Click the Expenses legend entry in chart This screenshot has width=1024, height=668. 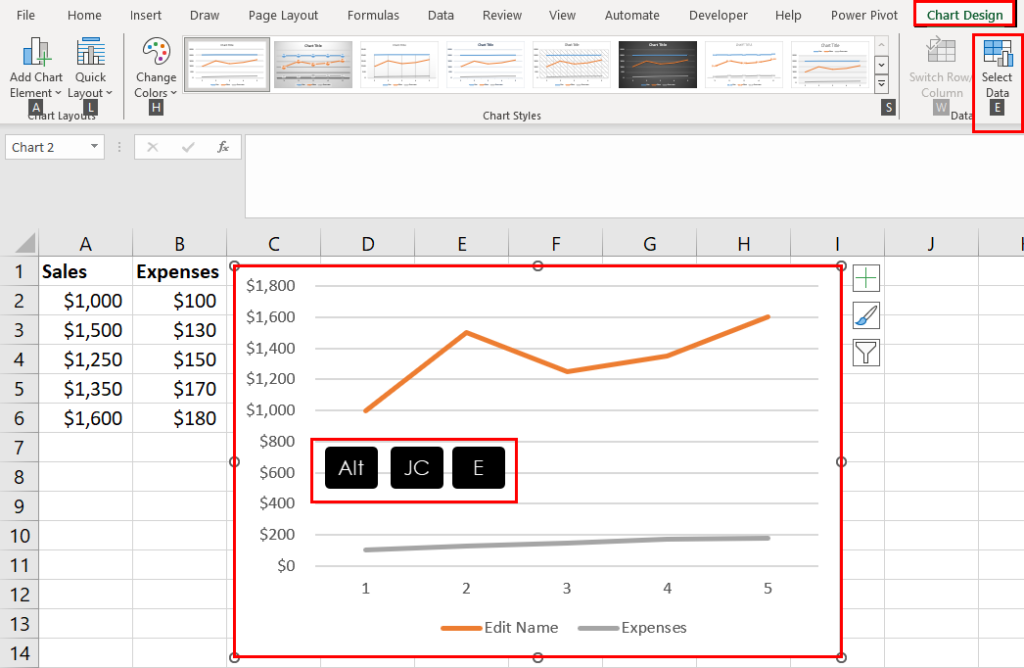[x=633, y=628]
